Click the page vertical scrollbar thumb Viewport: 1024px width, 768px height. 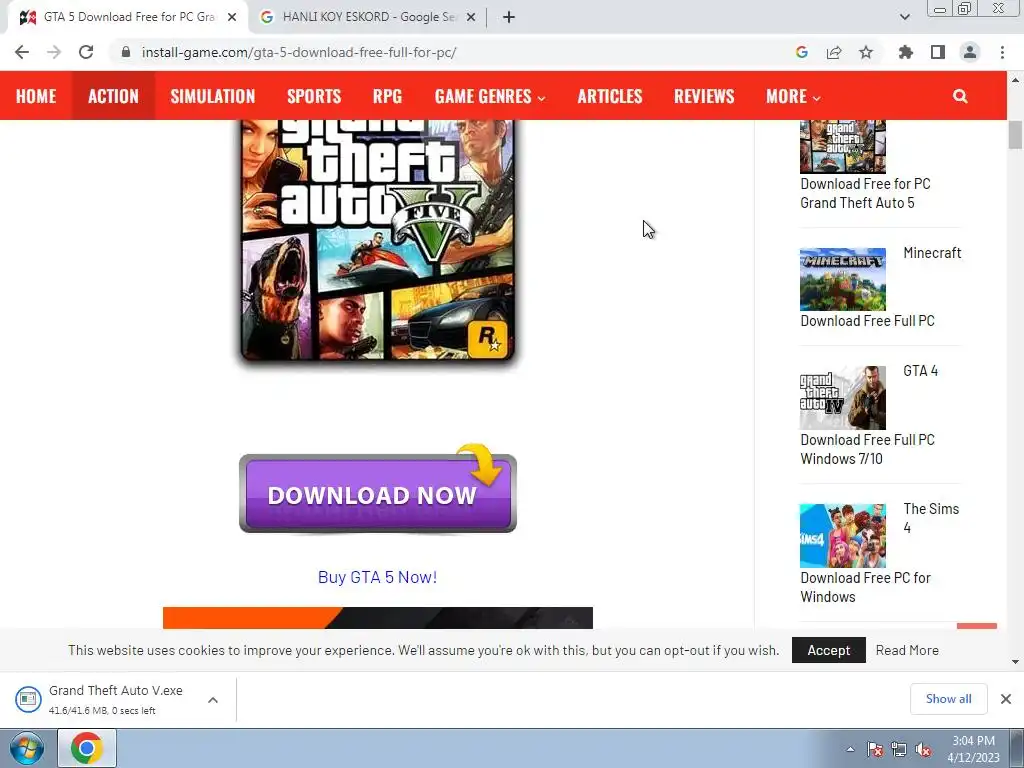(x=1015, y=135)
